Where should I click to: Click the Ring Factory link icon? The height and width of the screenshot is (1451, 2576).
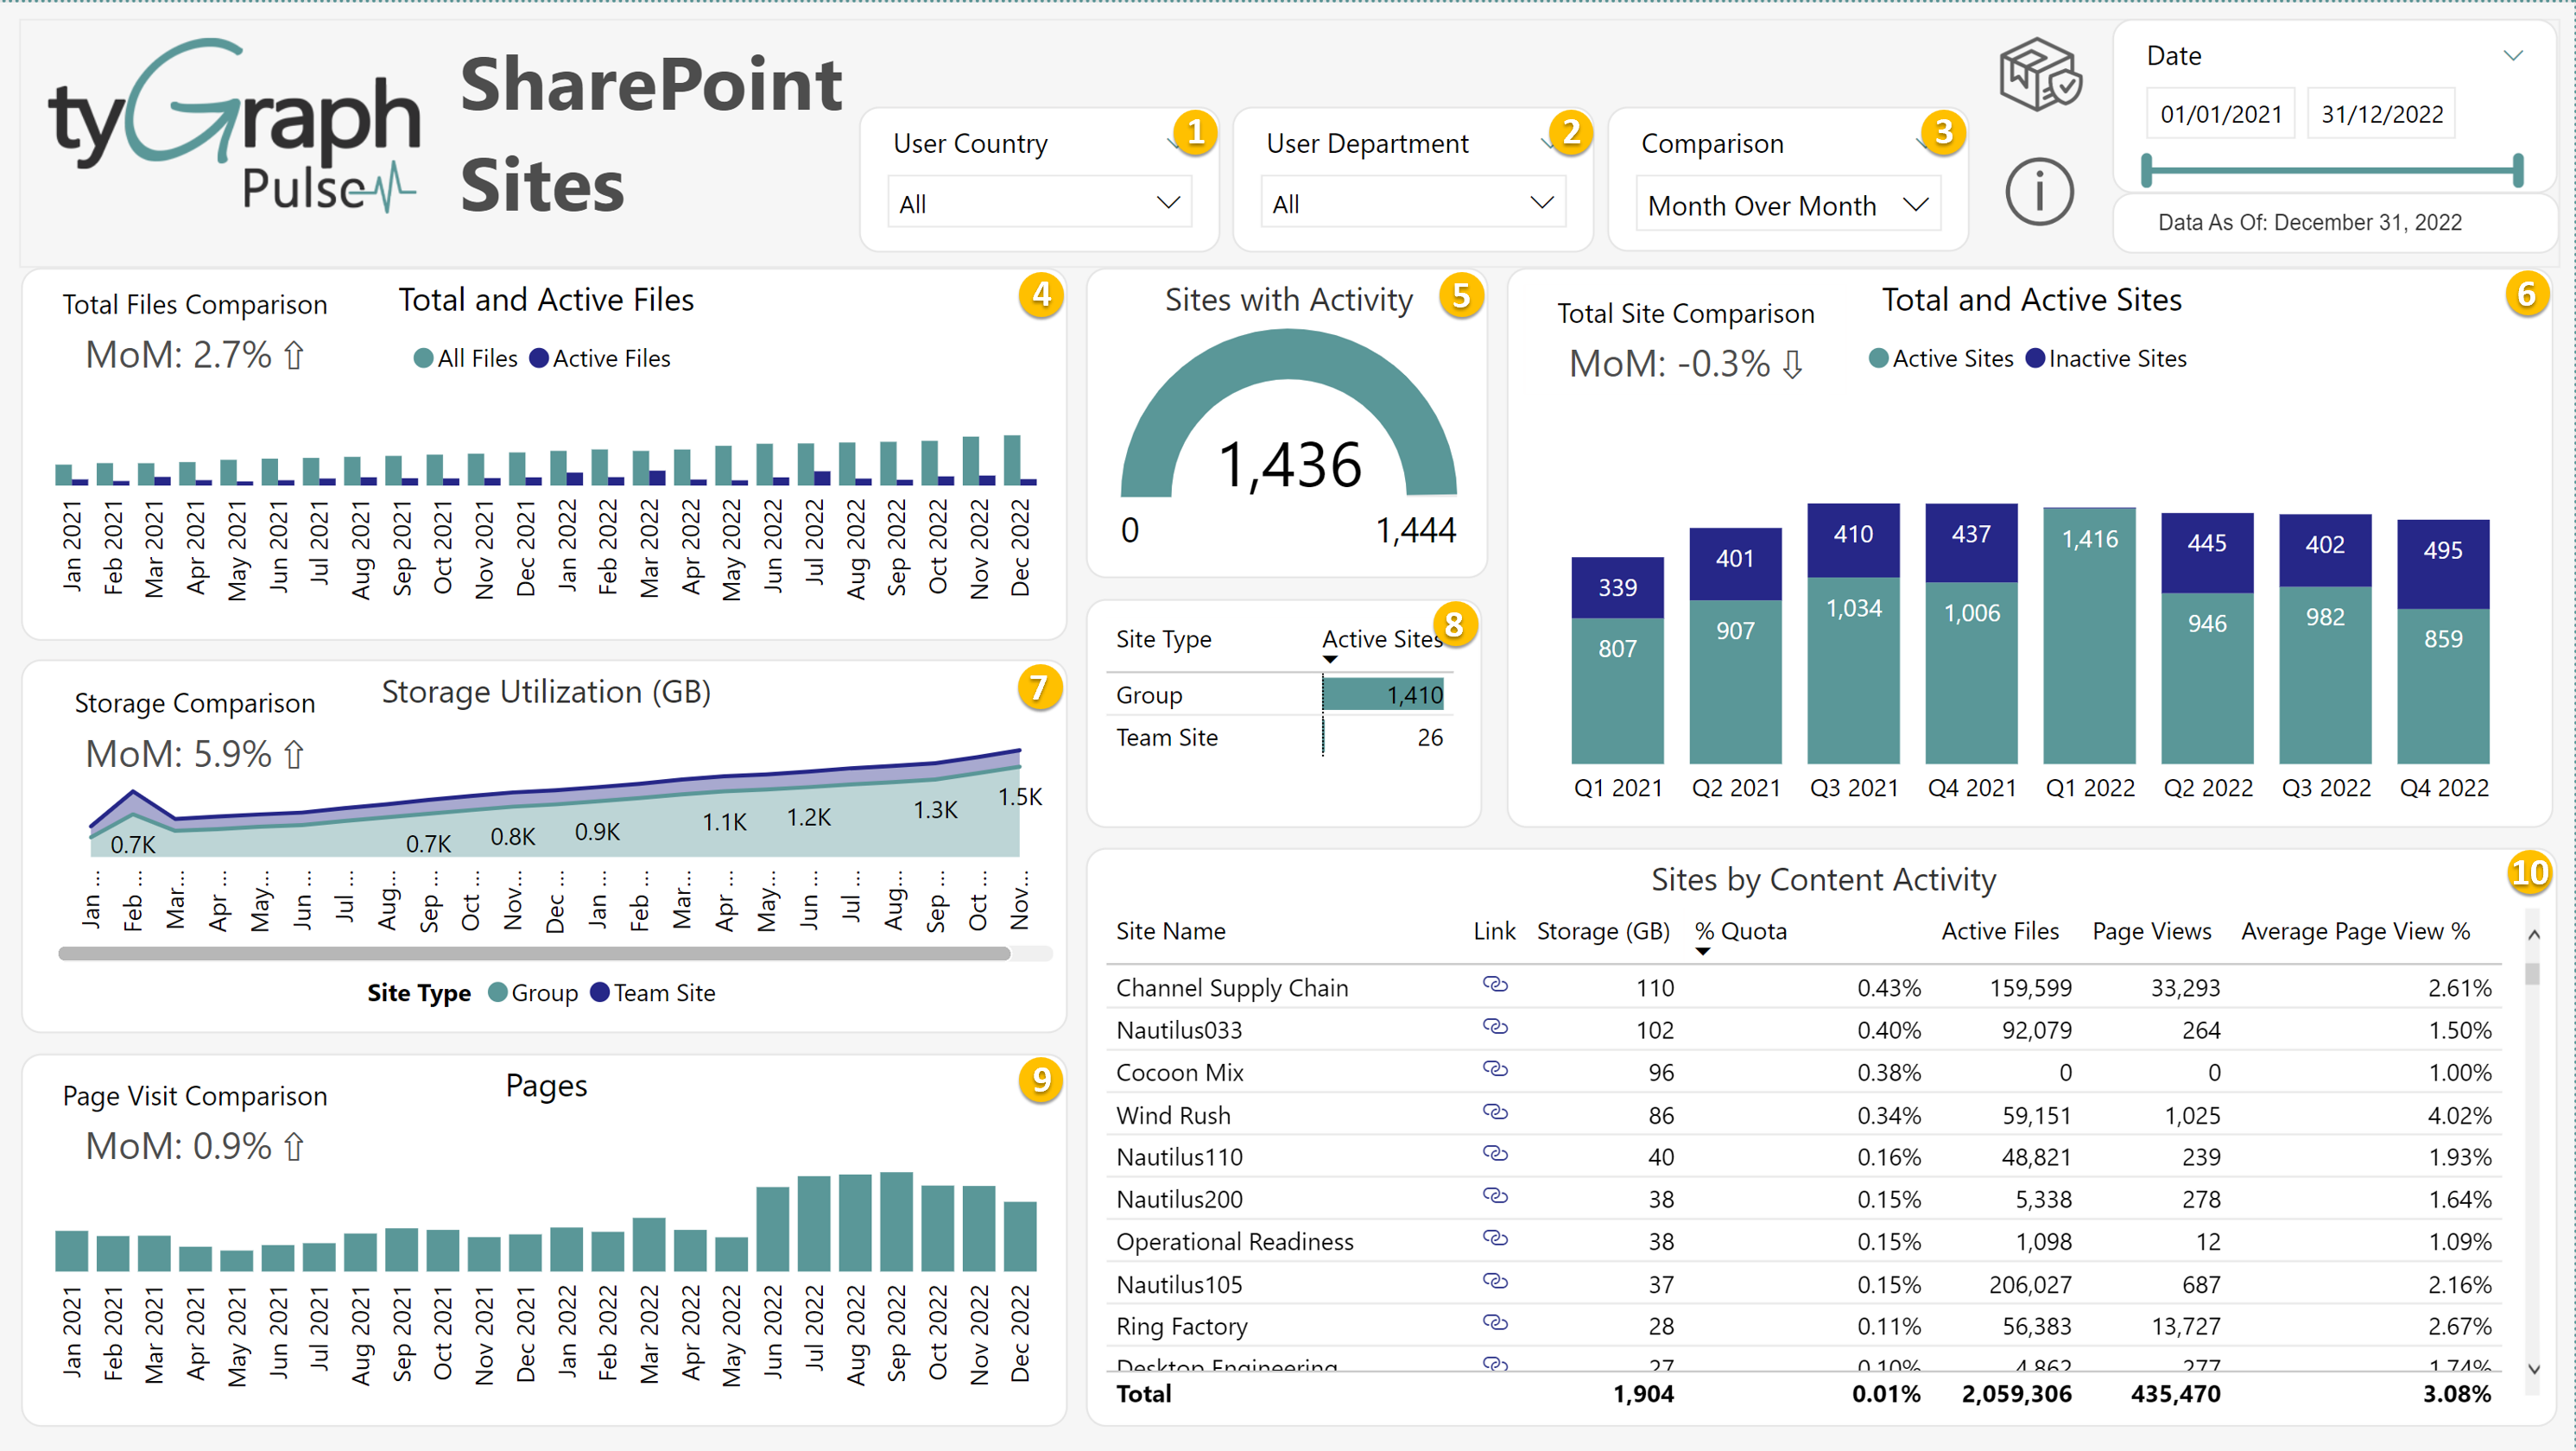(x=1494, y=1323)
